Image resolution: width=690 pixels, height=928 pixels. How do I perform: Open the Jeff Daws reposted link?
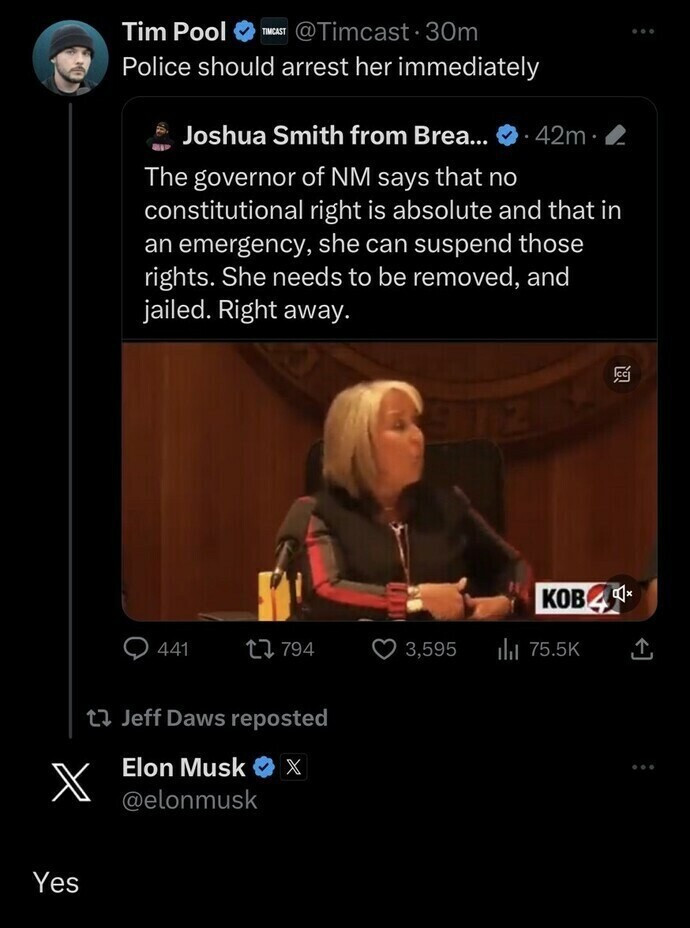225,718
